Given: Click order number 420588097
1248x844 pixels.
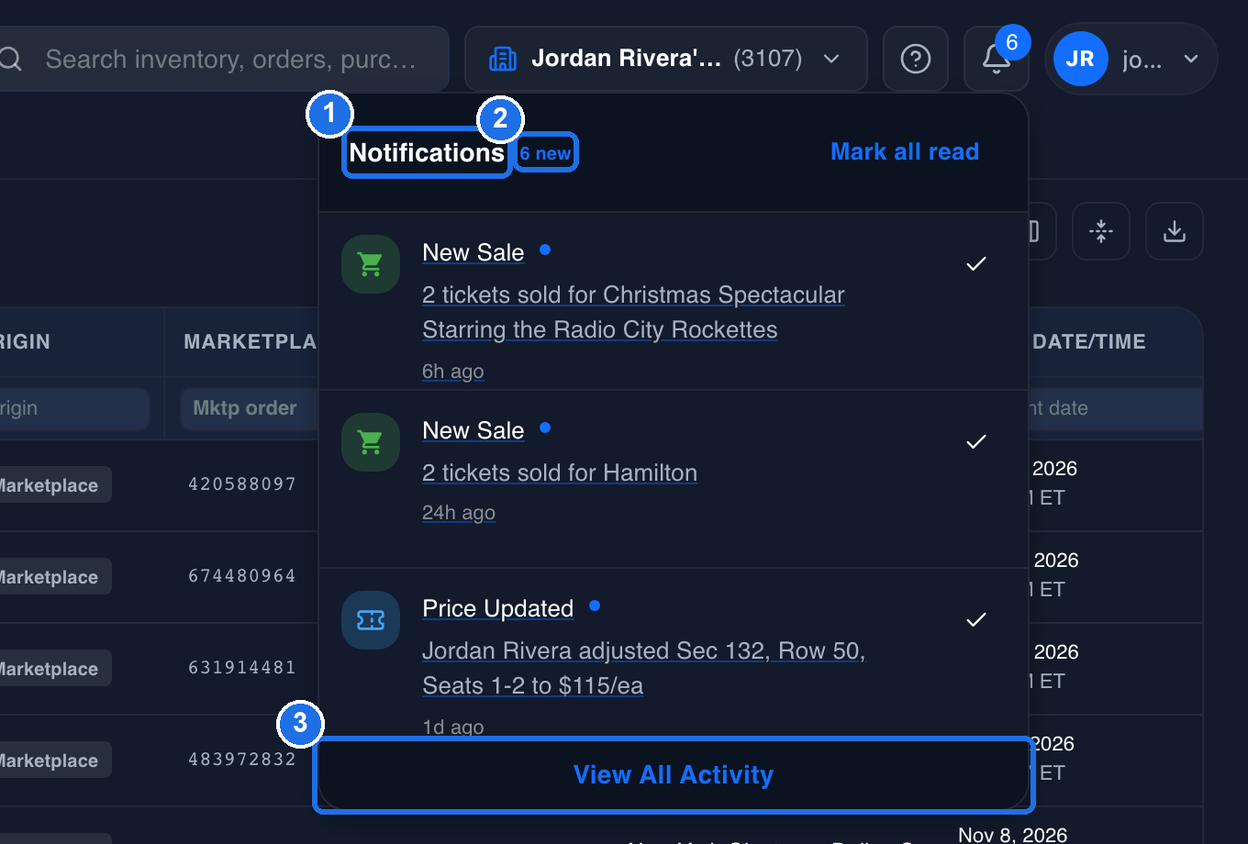Looking at the screenshot, I should point(242,484).
